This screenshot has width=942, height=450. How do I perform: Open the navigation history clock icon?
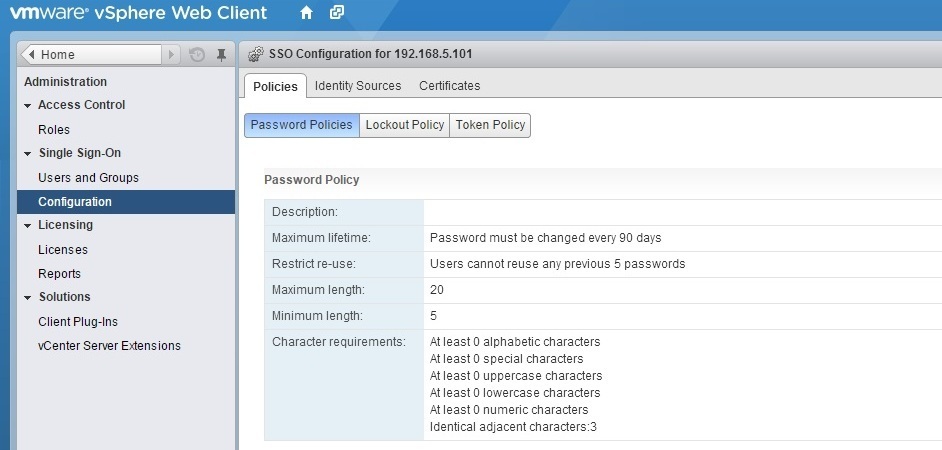(x=197, y=55)
